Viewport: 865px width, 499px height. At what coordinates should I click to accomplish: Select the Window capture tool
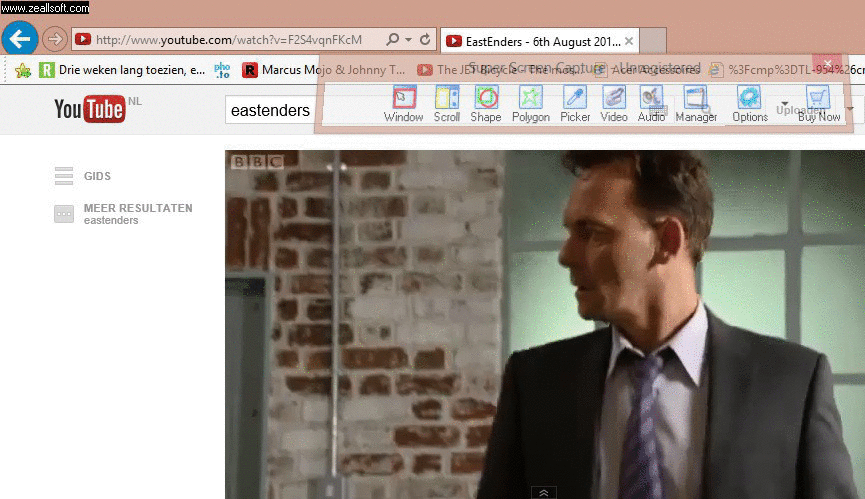coord(403,103)
